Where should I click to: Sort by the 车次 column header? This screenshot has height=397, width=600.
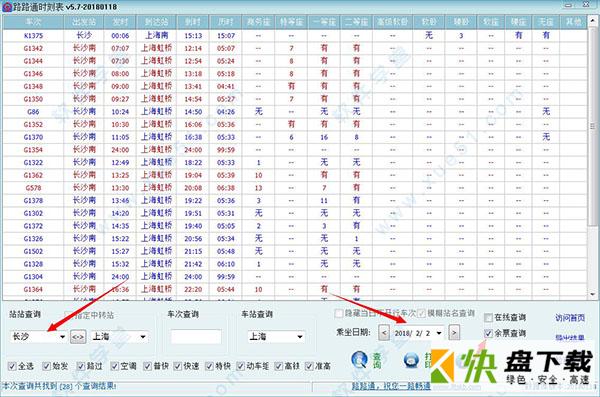pos(33,22)
